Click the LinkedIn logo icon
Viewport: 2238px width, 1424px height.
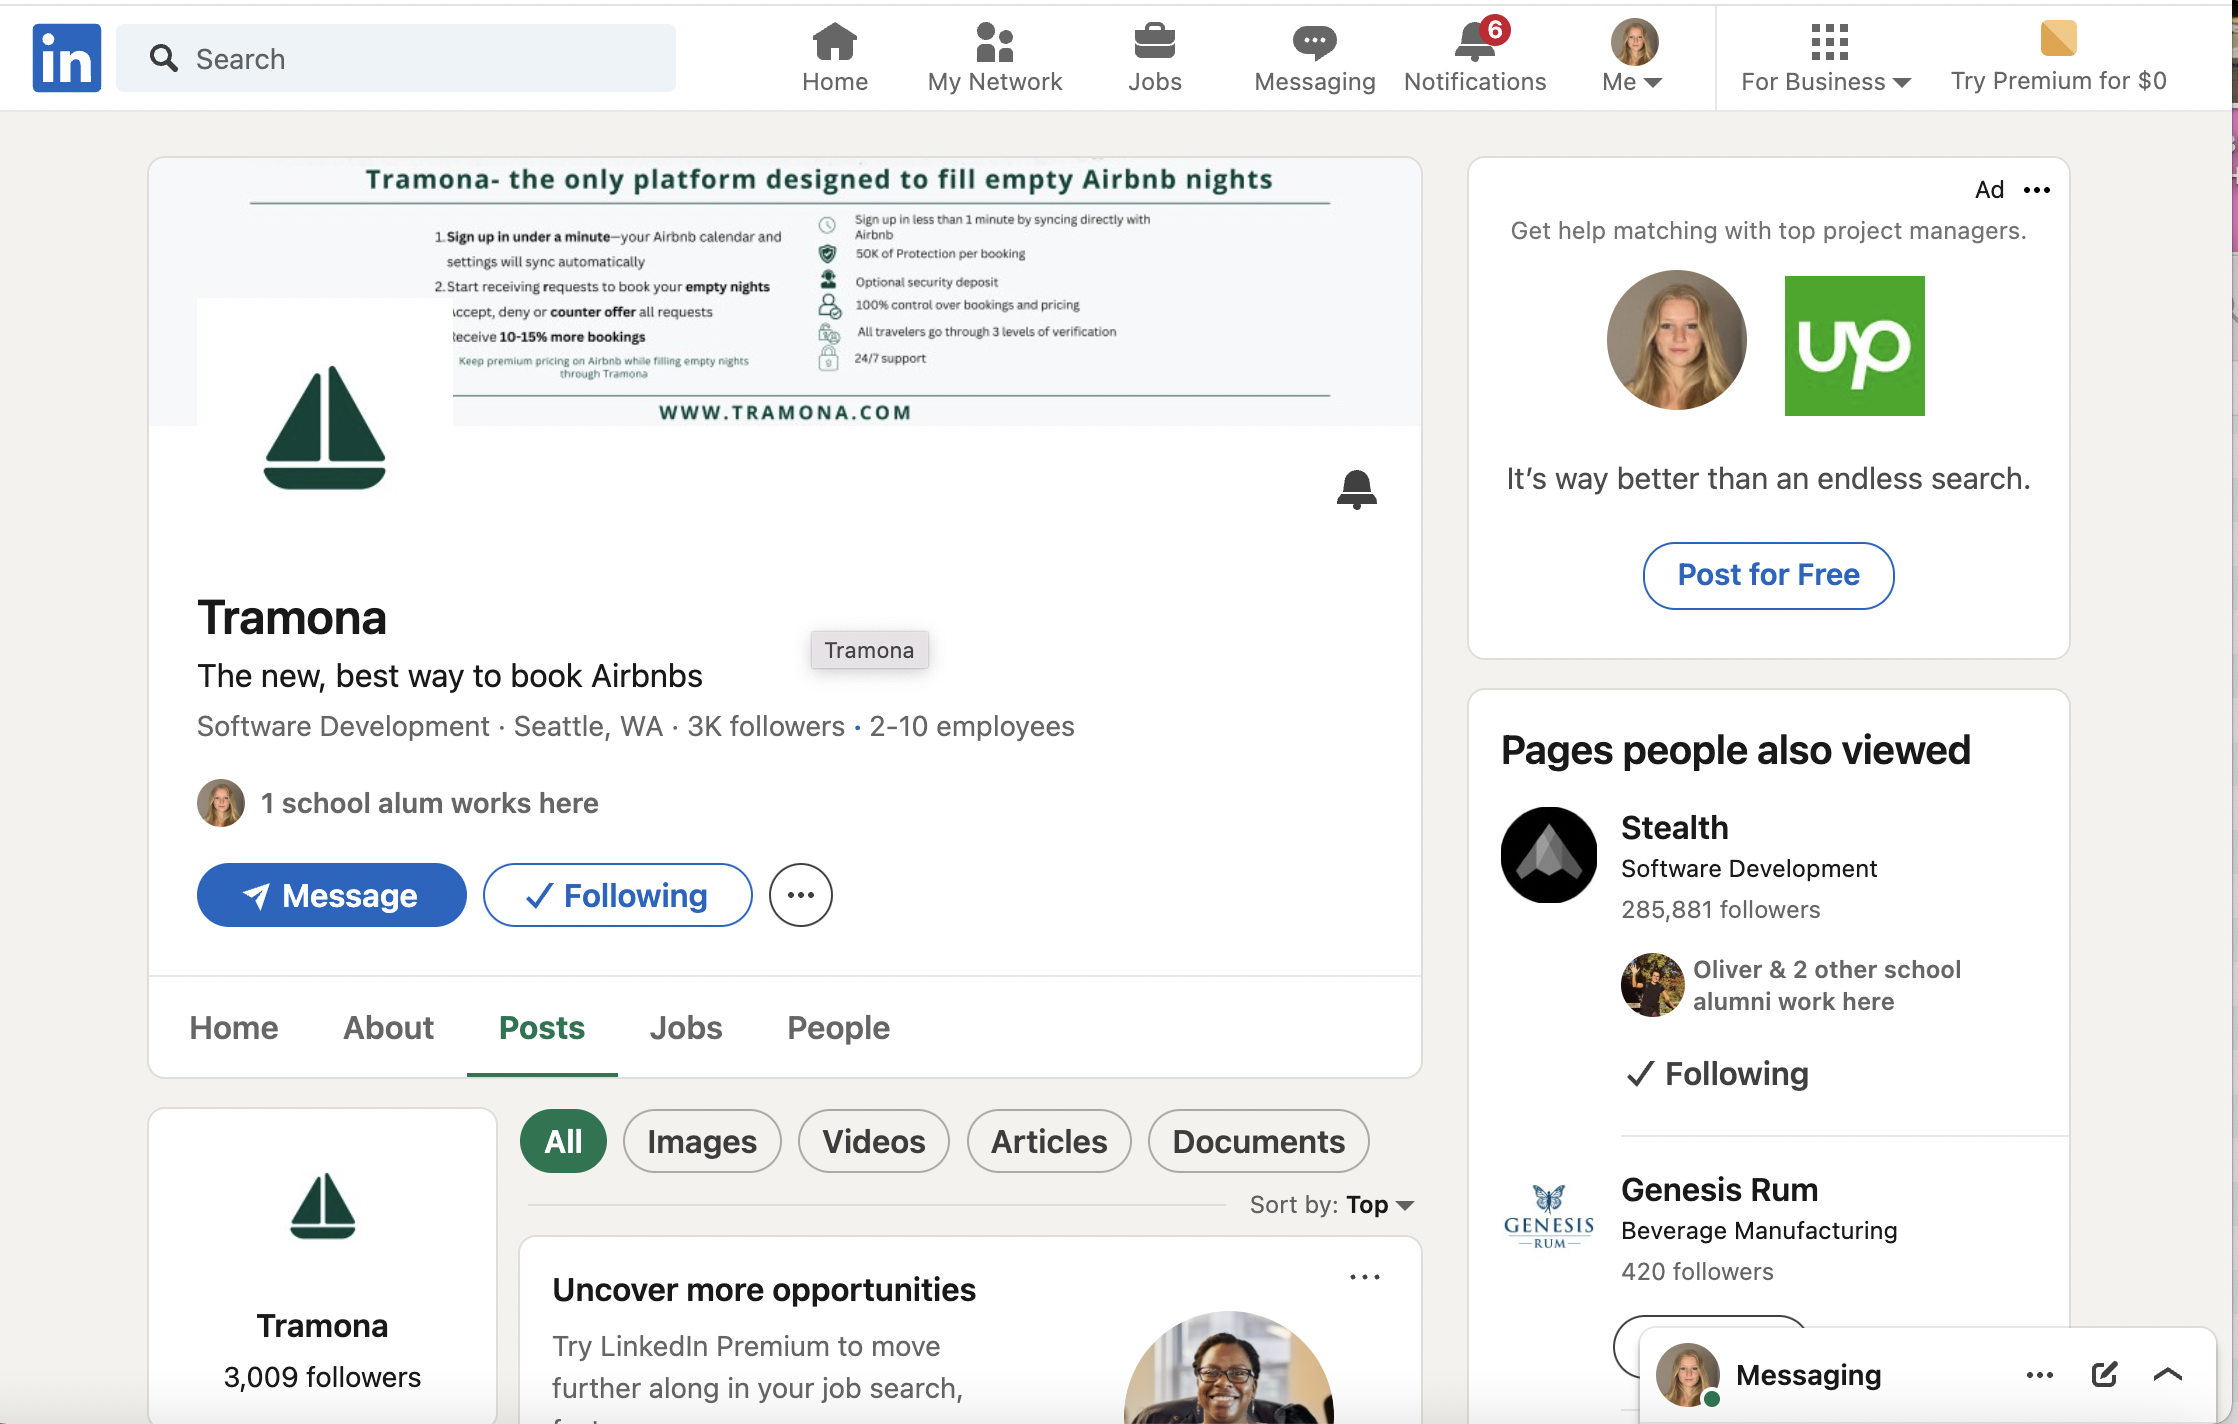(66, 58)
